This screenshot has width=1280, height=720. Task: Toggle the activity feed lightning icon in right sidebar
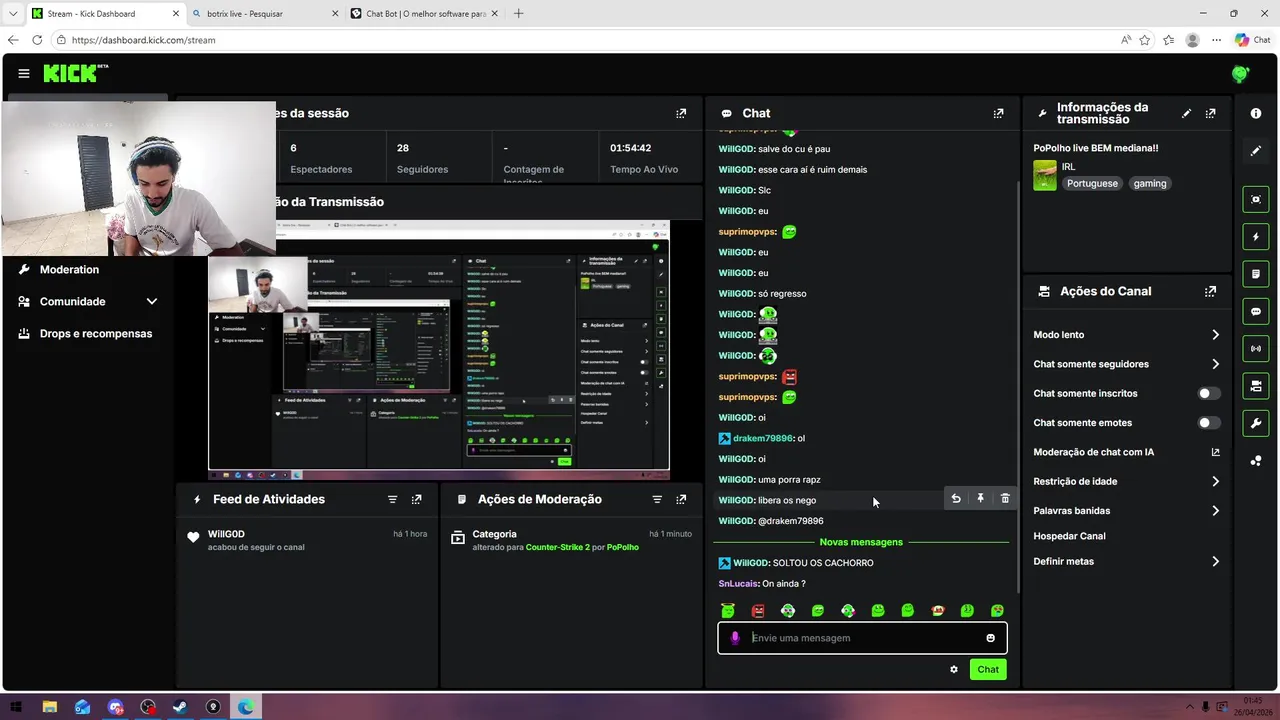(x=1256, y=237)
